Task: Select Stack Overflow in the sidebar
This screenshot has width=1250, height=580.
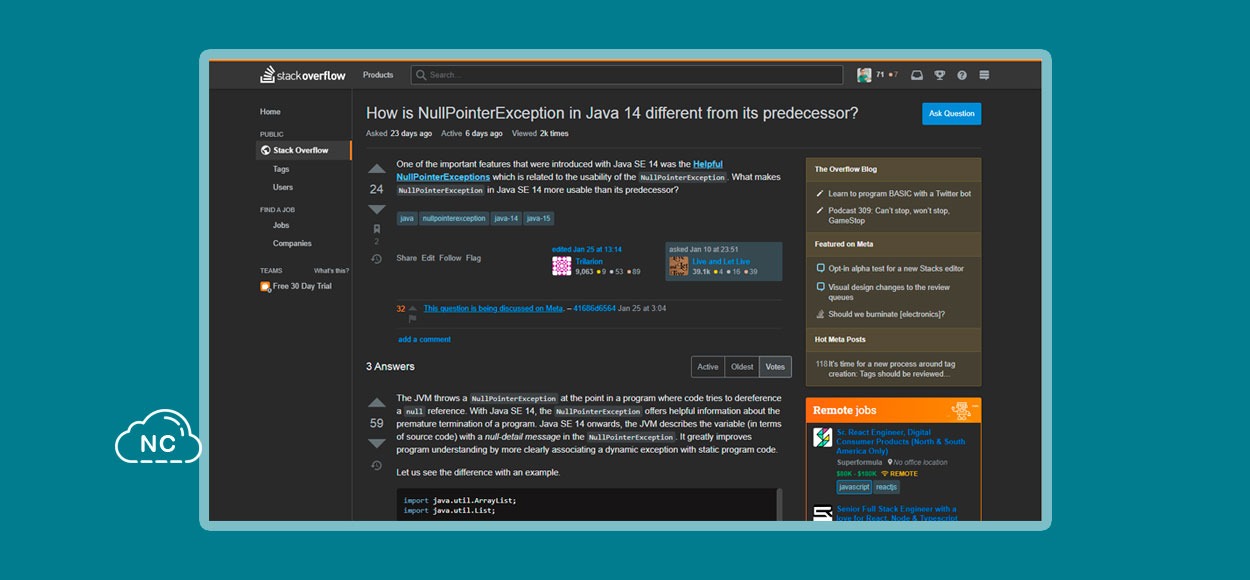Action: 304,150
